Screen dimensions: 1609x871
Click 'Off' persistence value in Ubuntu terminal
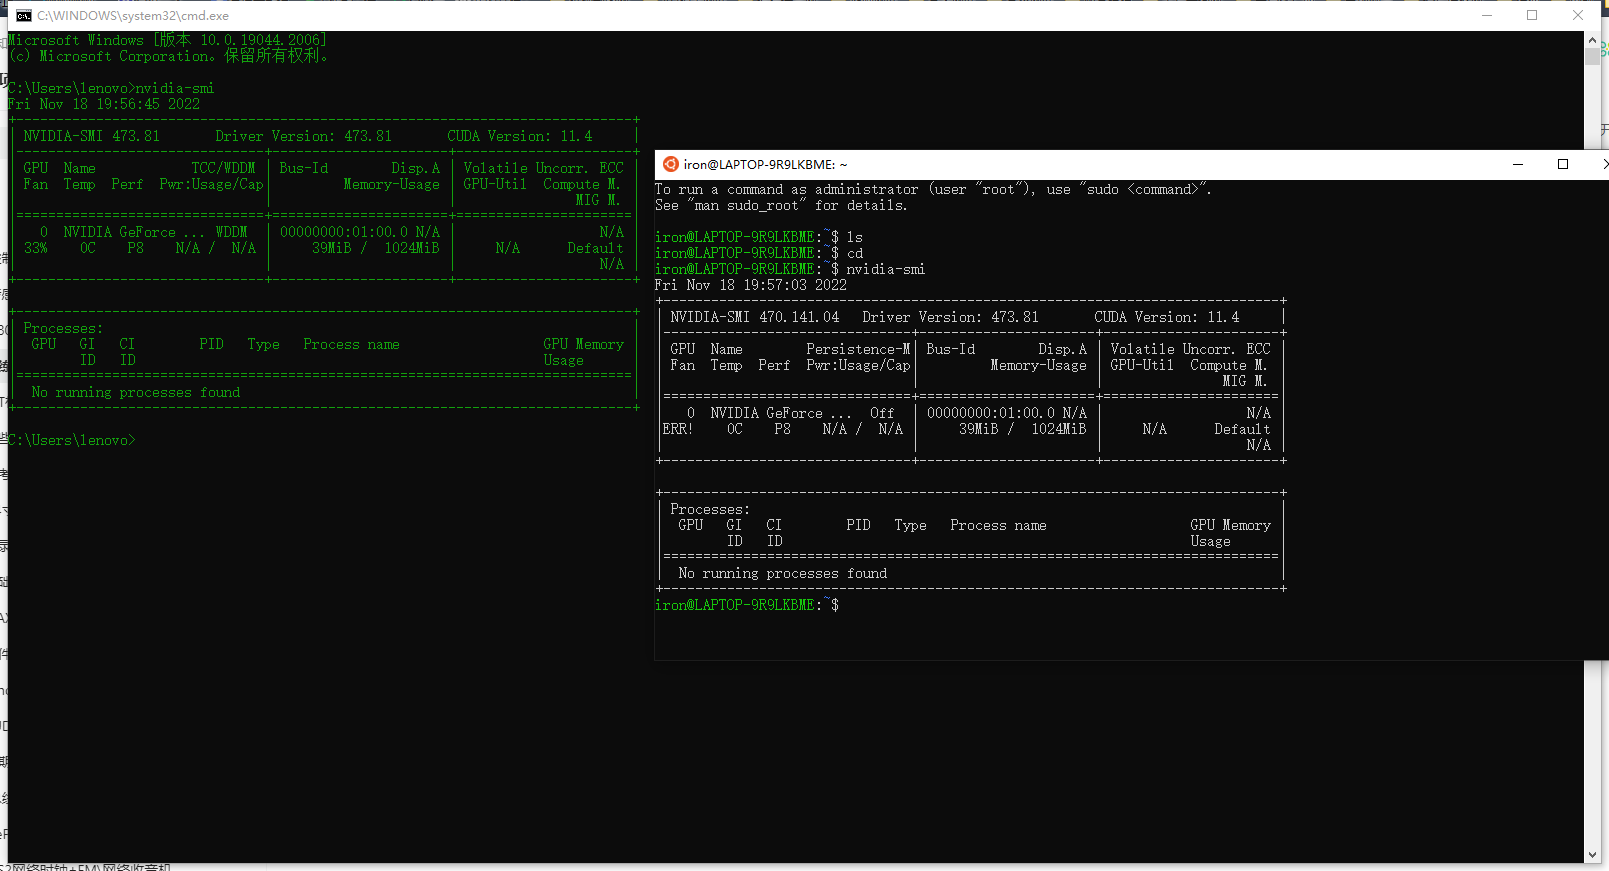(x=882, y=413)
